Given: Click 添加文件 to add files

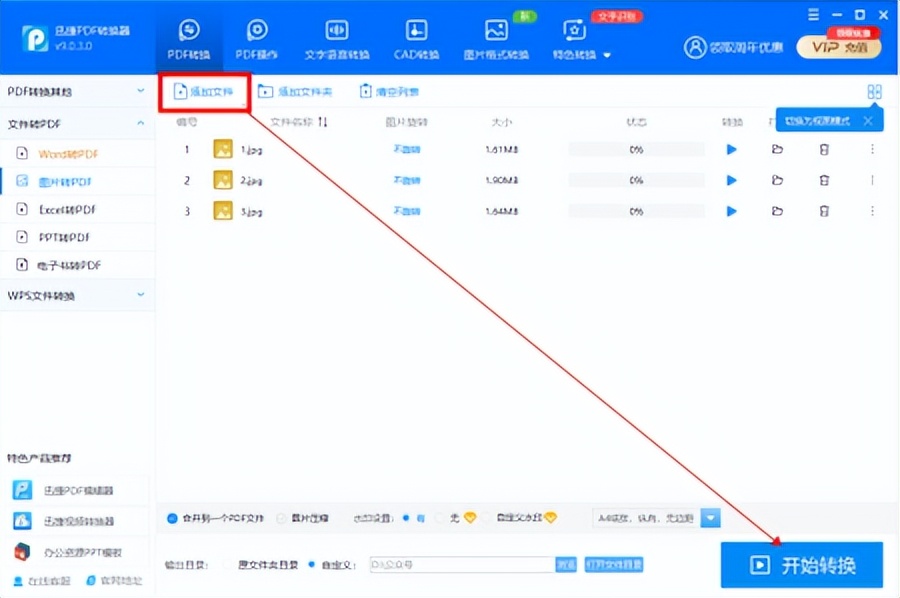Looking at the screenshot, I should click(204, 91).
